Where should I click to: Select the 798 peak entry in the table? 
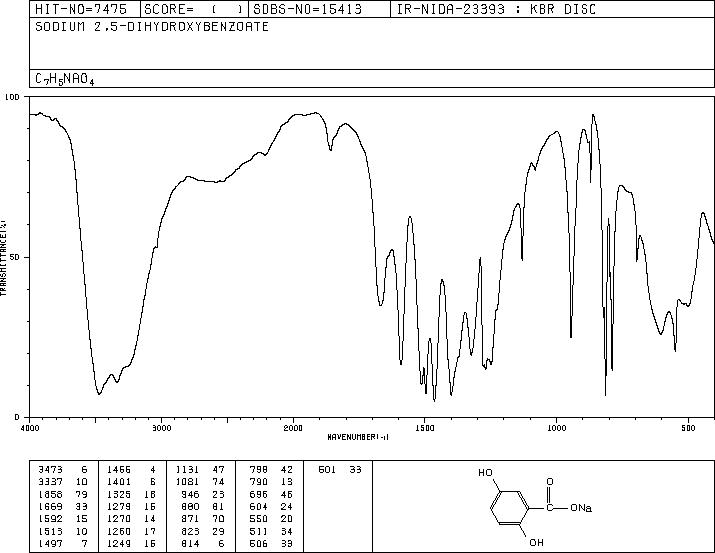tap(270, 469)
